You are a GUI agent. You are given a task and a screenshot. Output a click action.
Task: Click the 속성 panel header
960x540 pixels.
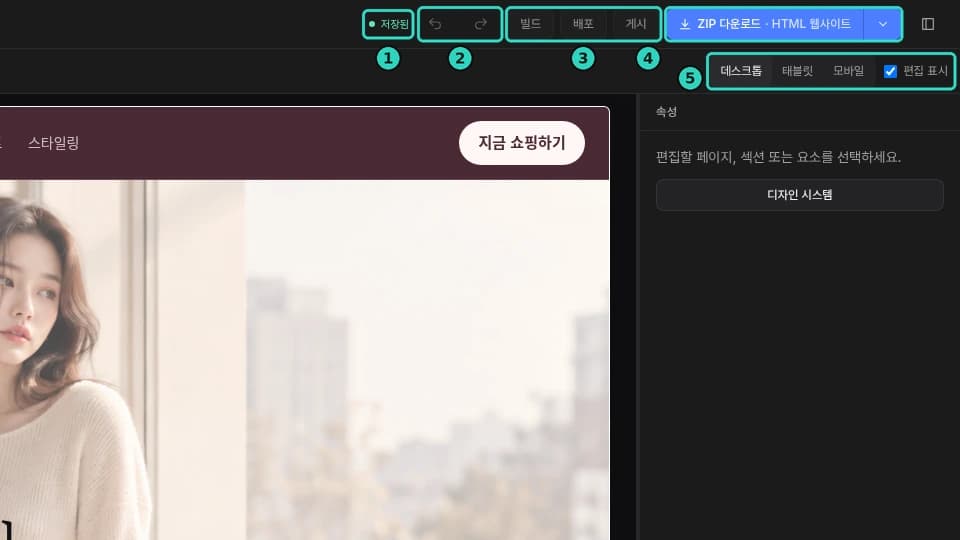click(666, 111)
